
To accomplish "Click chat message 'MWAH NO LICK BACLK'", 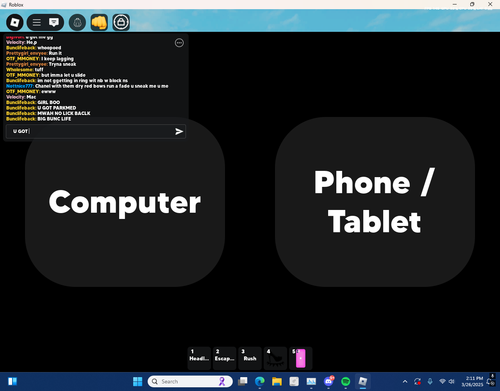I will click(64, 114).
